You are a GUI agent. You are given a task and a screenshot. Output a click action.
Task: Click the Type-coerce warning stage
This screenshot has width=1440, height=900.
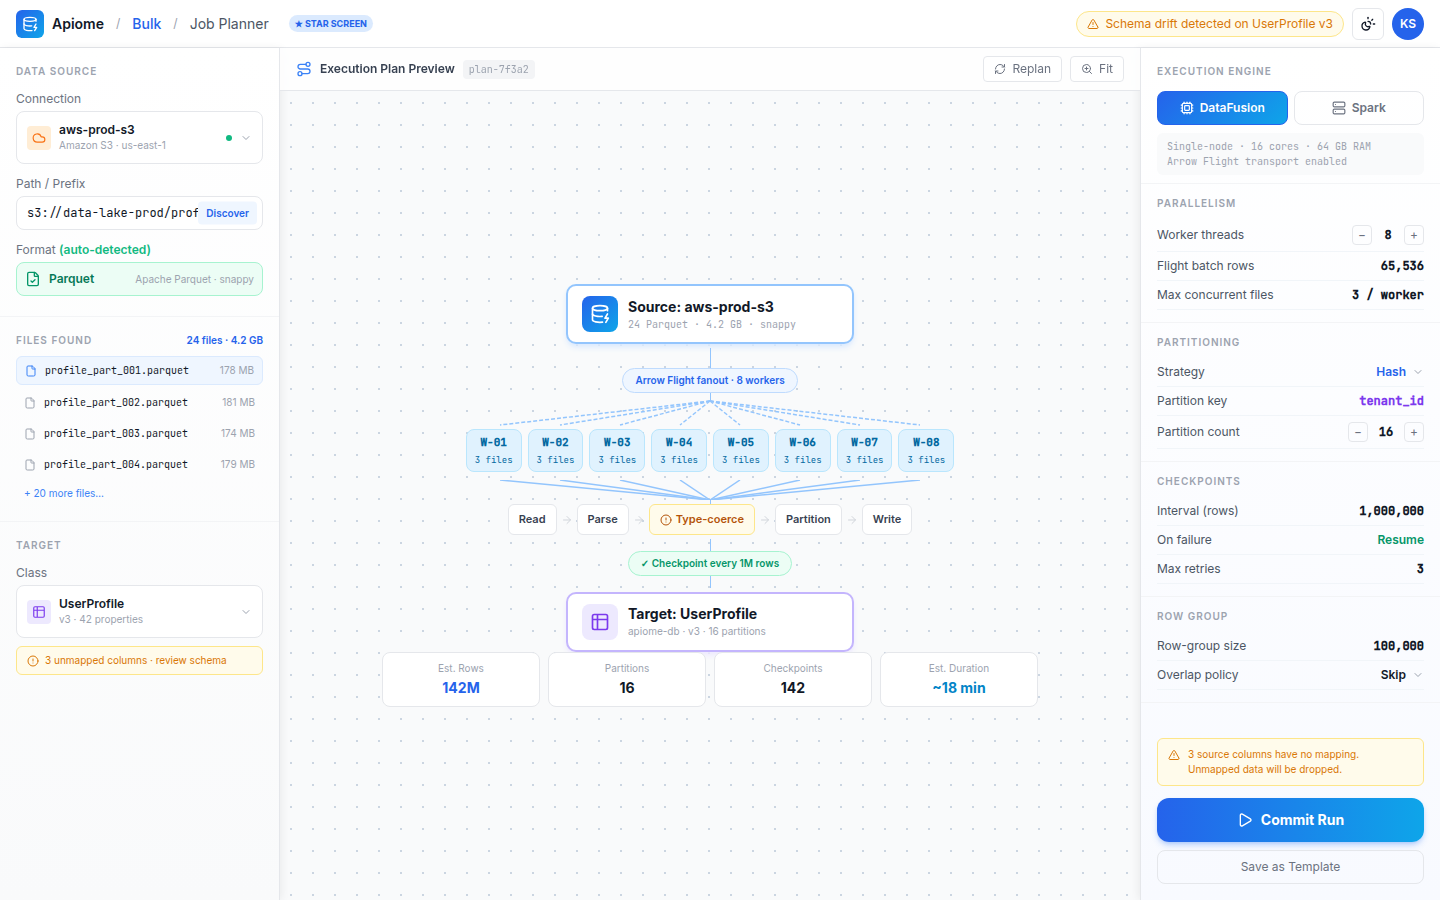(x=702, y=519)
